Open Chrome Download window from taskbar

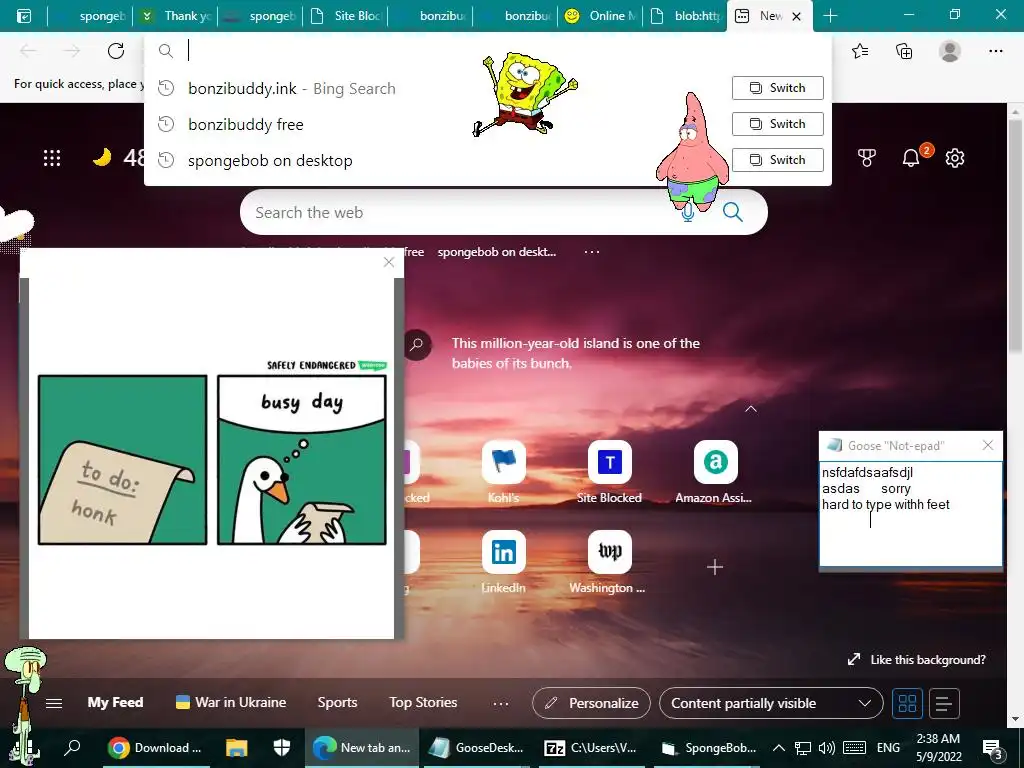coord(156,748)
